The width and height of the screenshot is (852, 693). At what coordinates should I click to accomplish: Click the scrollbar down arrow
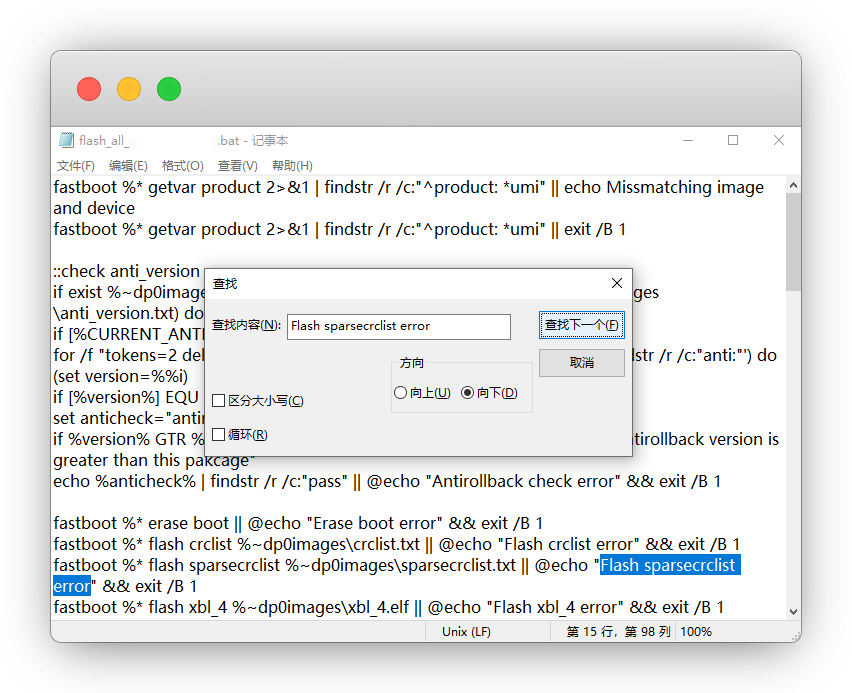pyautogui.click(x=793, y=611)
